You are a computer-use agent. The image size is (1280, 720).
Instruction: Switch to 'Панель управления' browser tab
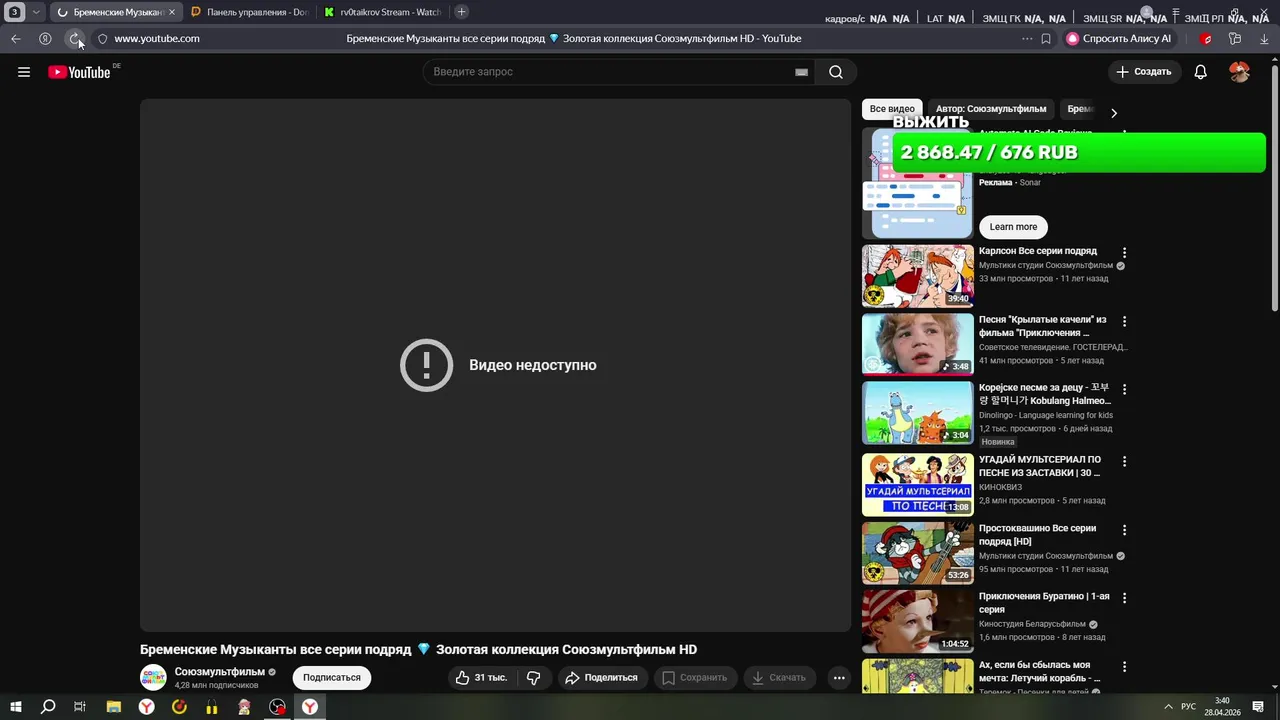pyautogui.click(x=250, y=12)
